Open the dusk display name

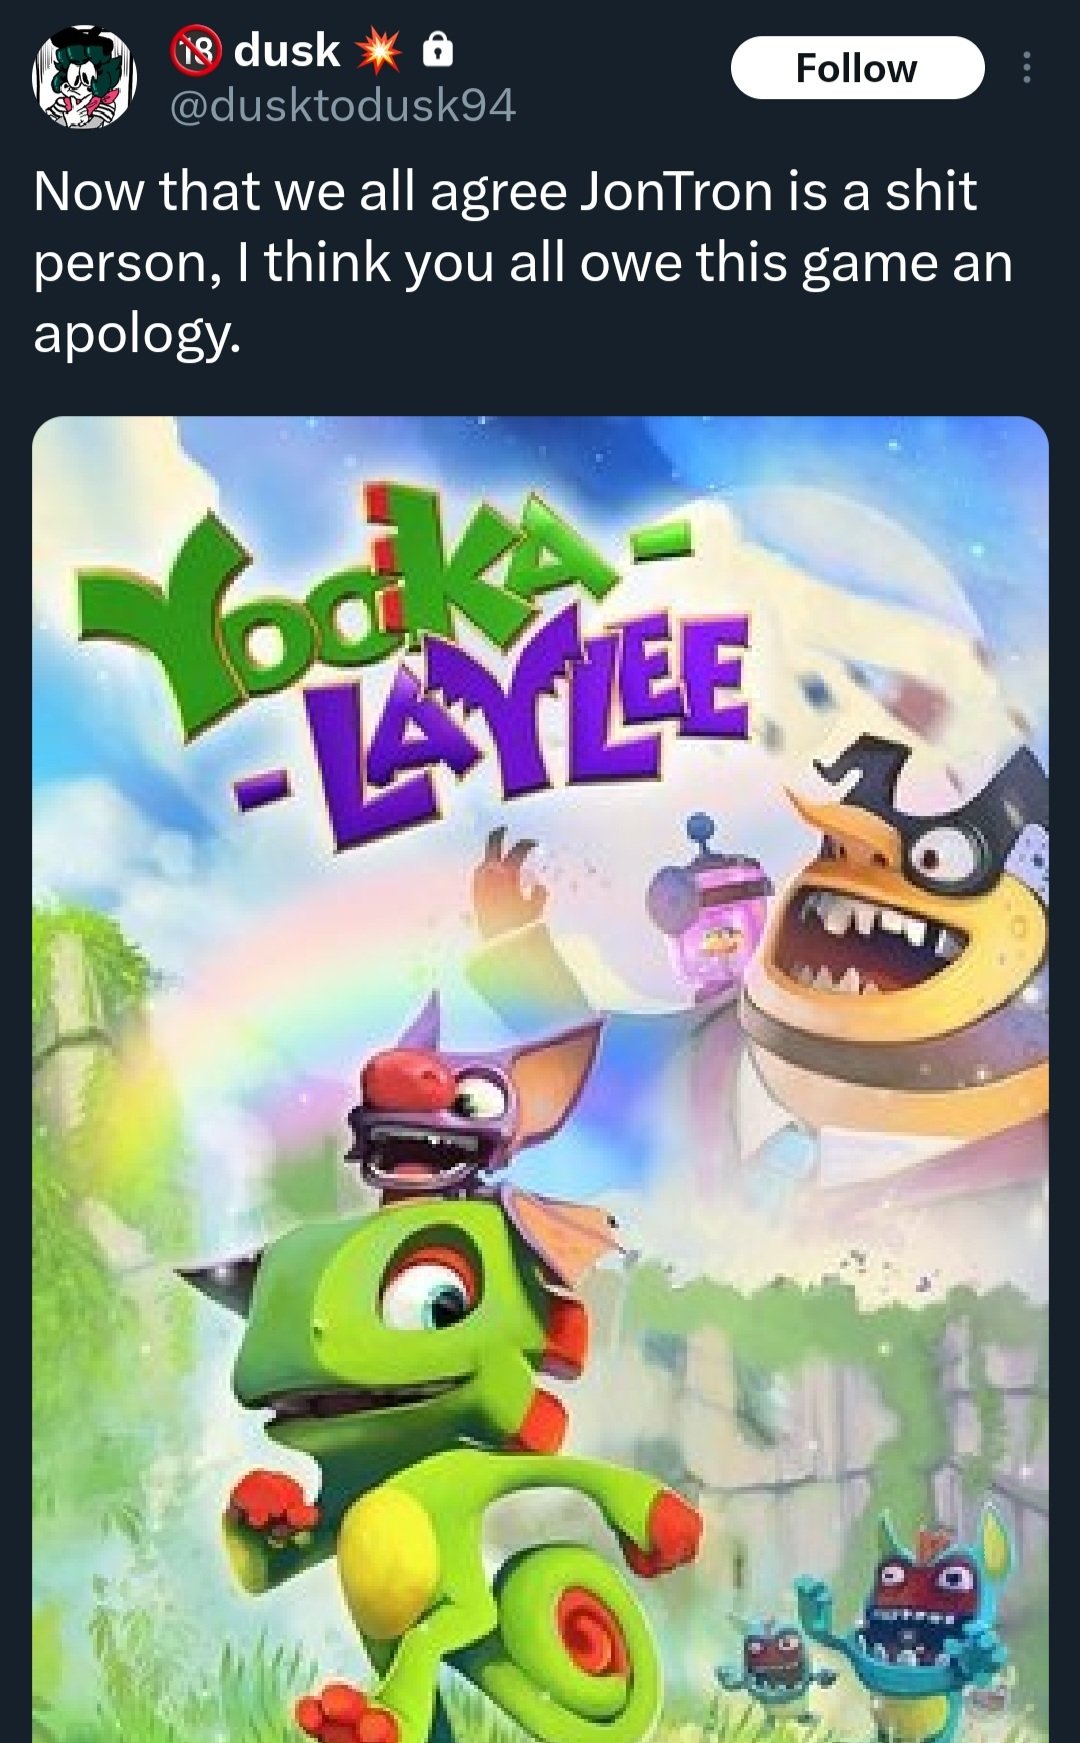pyautogui.click(x=287, y=50)
